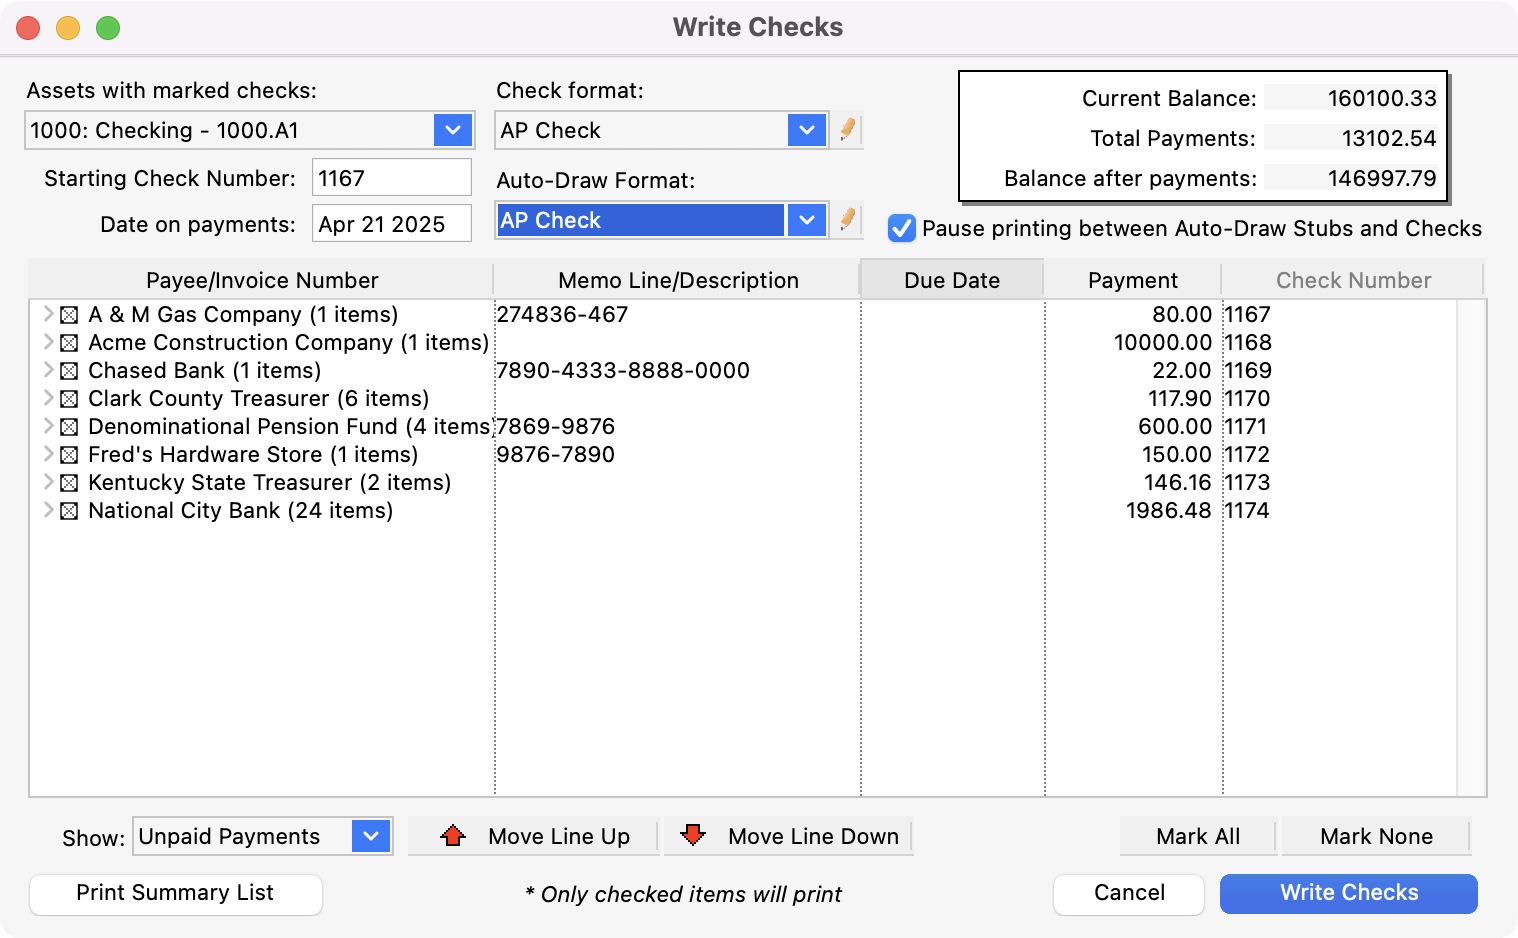This screenshot has height=938, width=1518.
Task: Disable Pause printing between Auto-Draw Stubs checkbox
Action: [x=902, y=228]
